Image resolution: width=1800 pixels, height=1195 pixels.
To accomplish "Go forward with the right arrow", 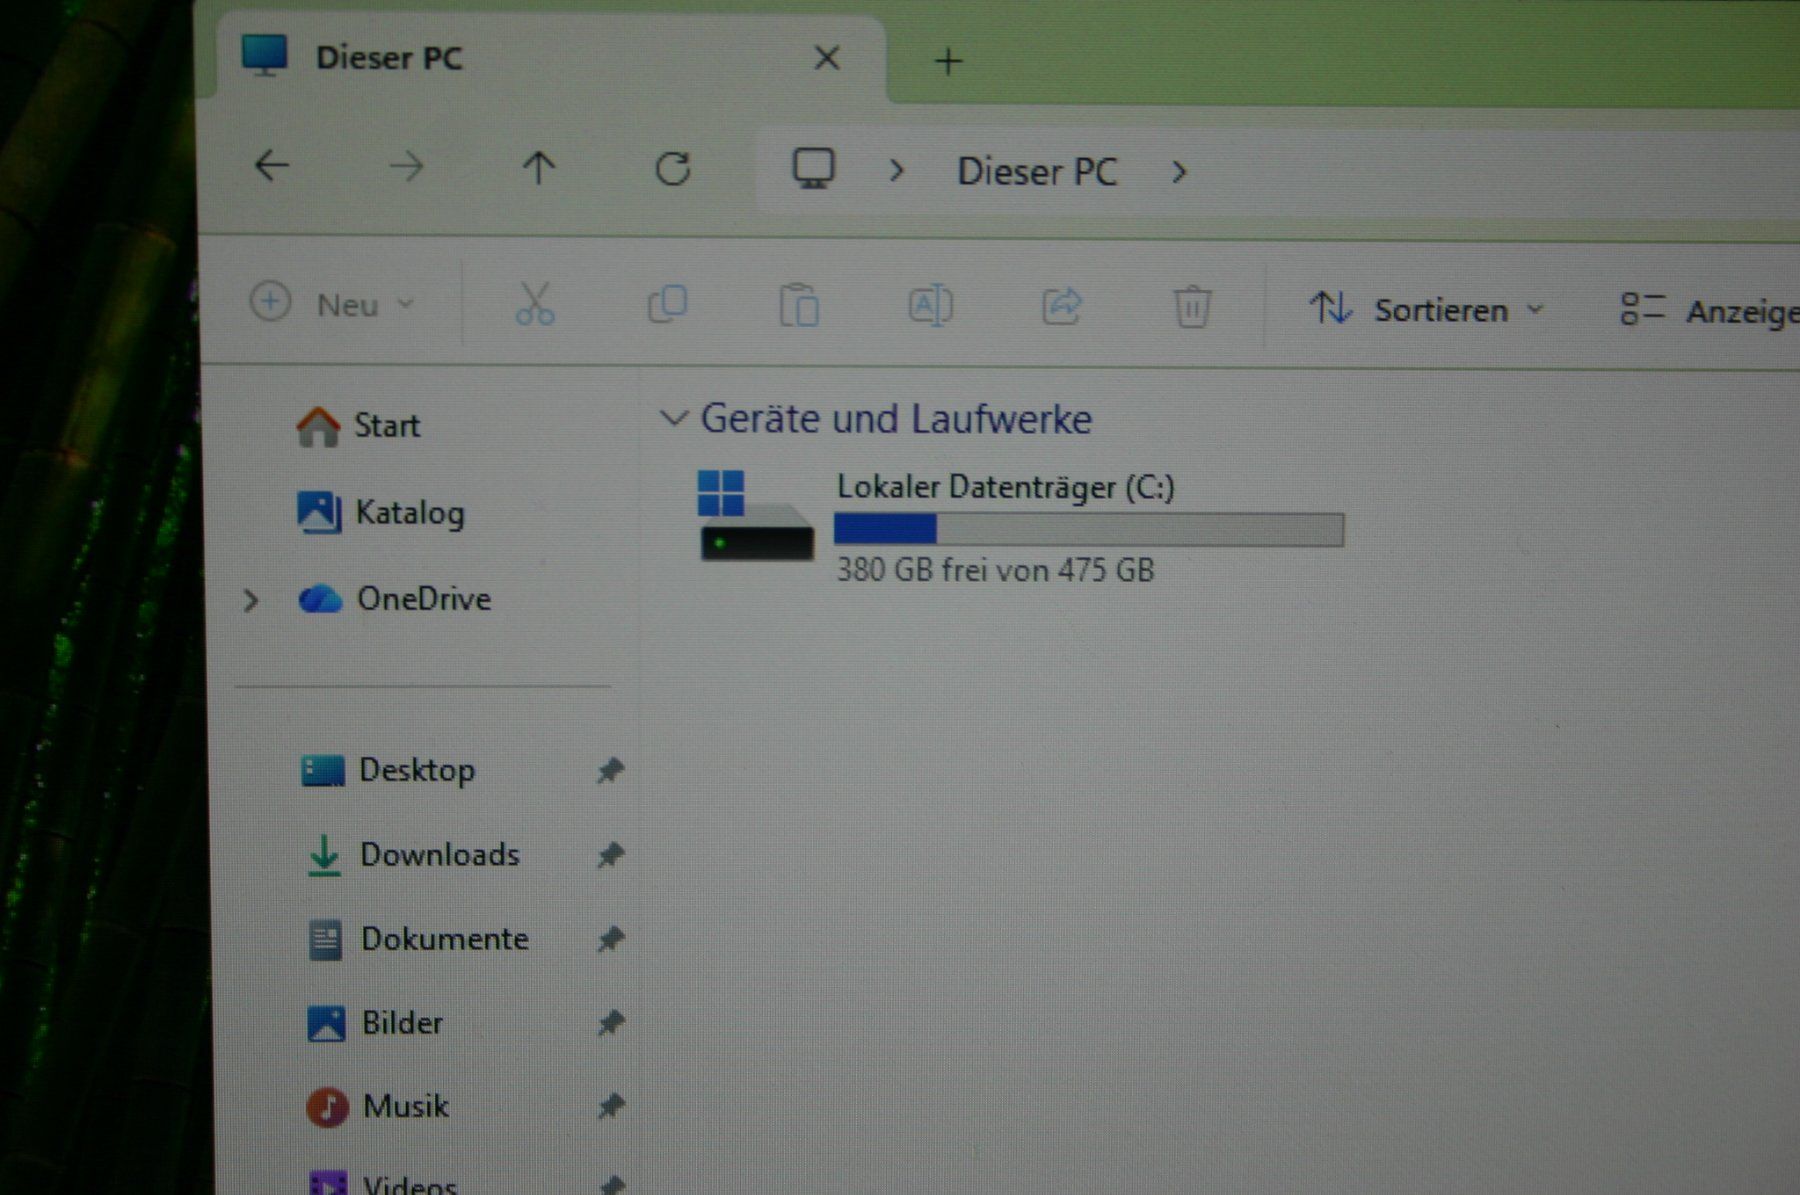I will [406, 167].
